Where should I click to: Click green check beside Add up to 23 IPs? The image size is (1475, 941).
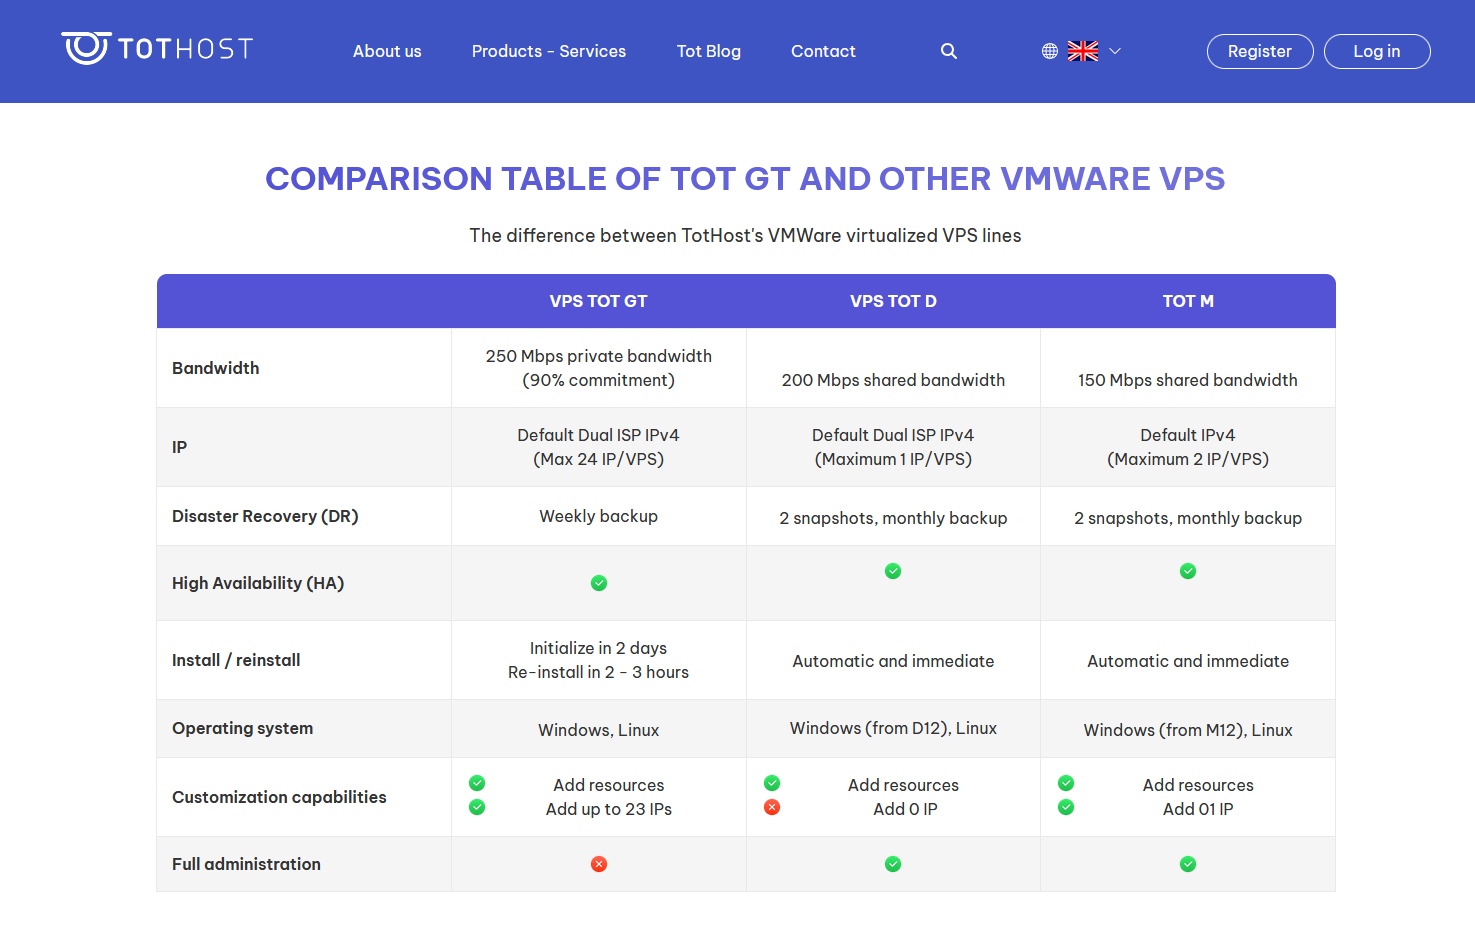pyautogui.click(x=477, y=807)
